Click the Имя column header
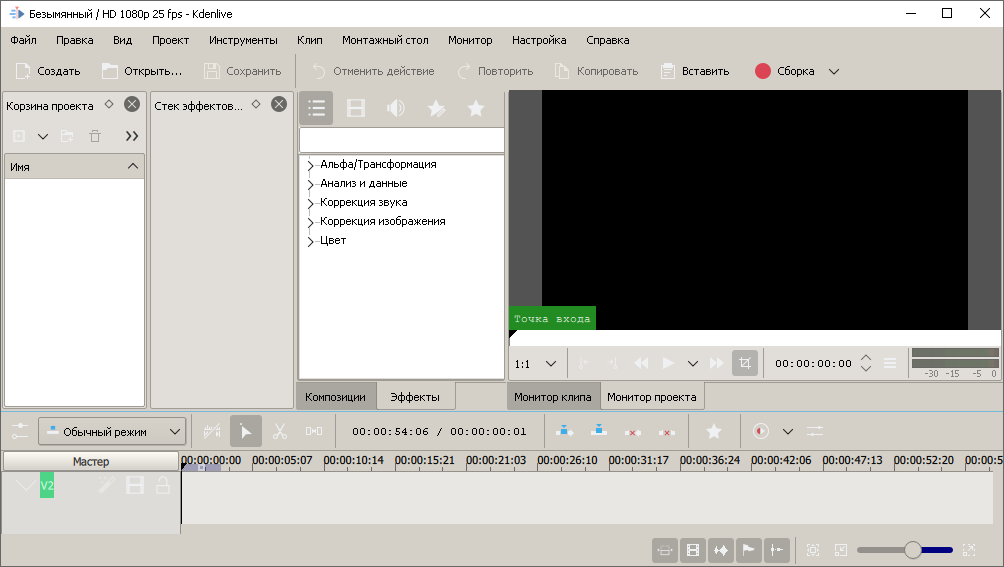 74,166
